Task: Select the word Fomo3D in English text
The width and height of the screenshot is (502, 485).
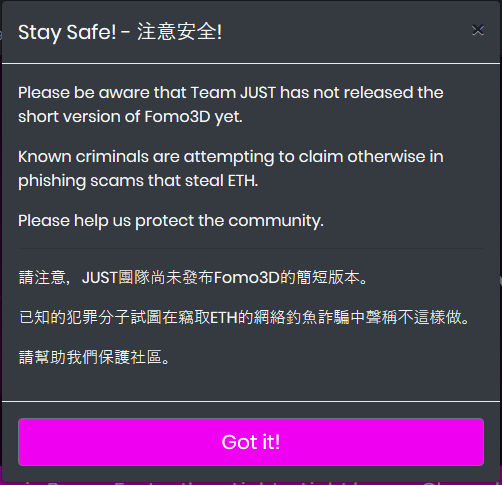Action: [177, 117]
